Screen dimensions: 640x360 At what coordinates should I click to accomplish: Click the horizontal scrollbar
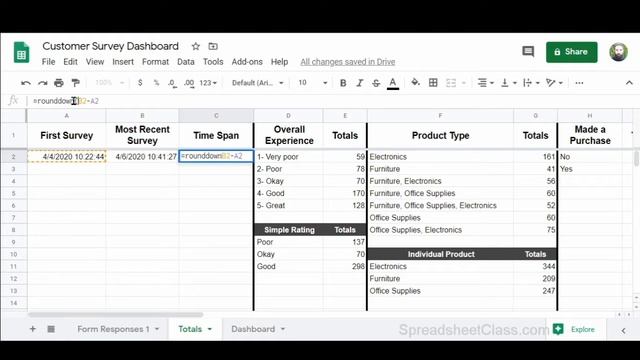116,315
